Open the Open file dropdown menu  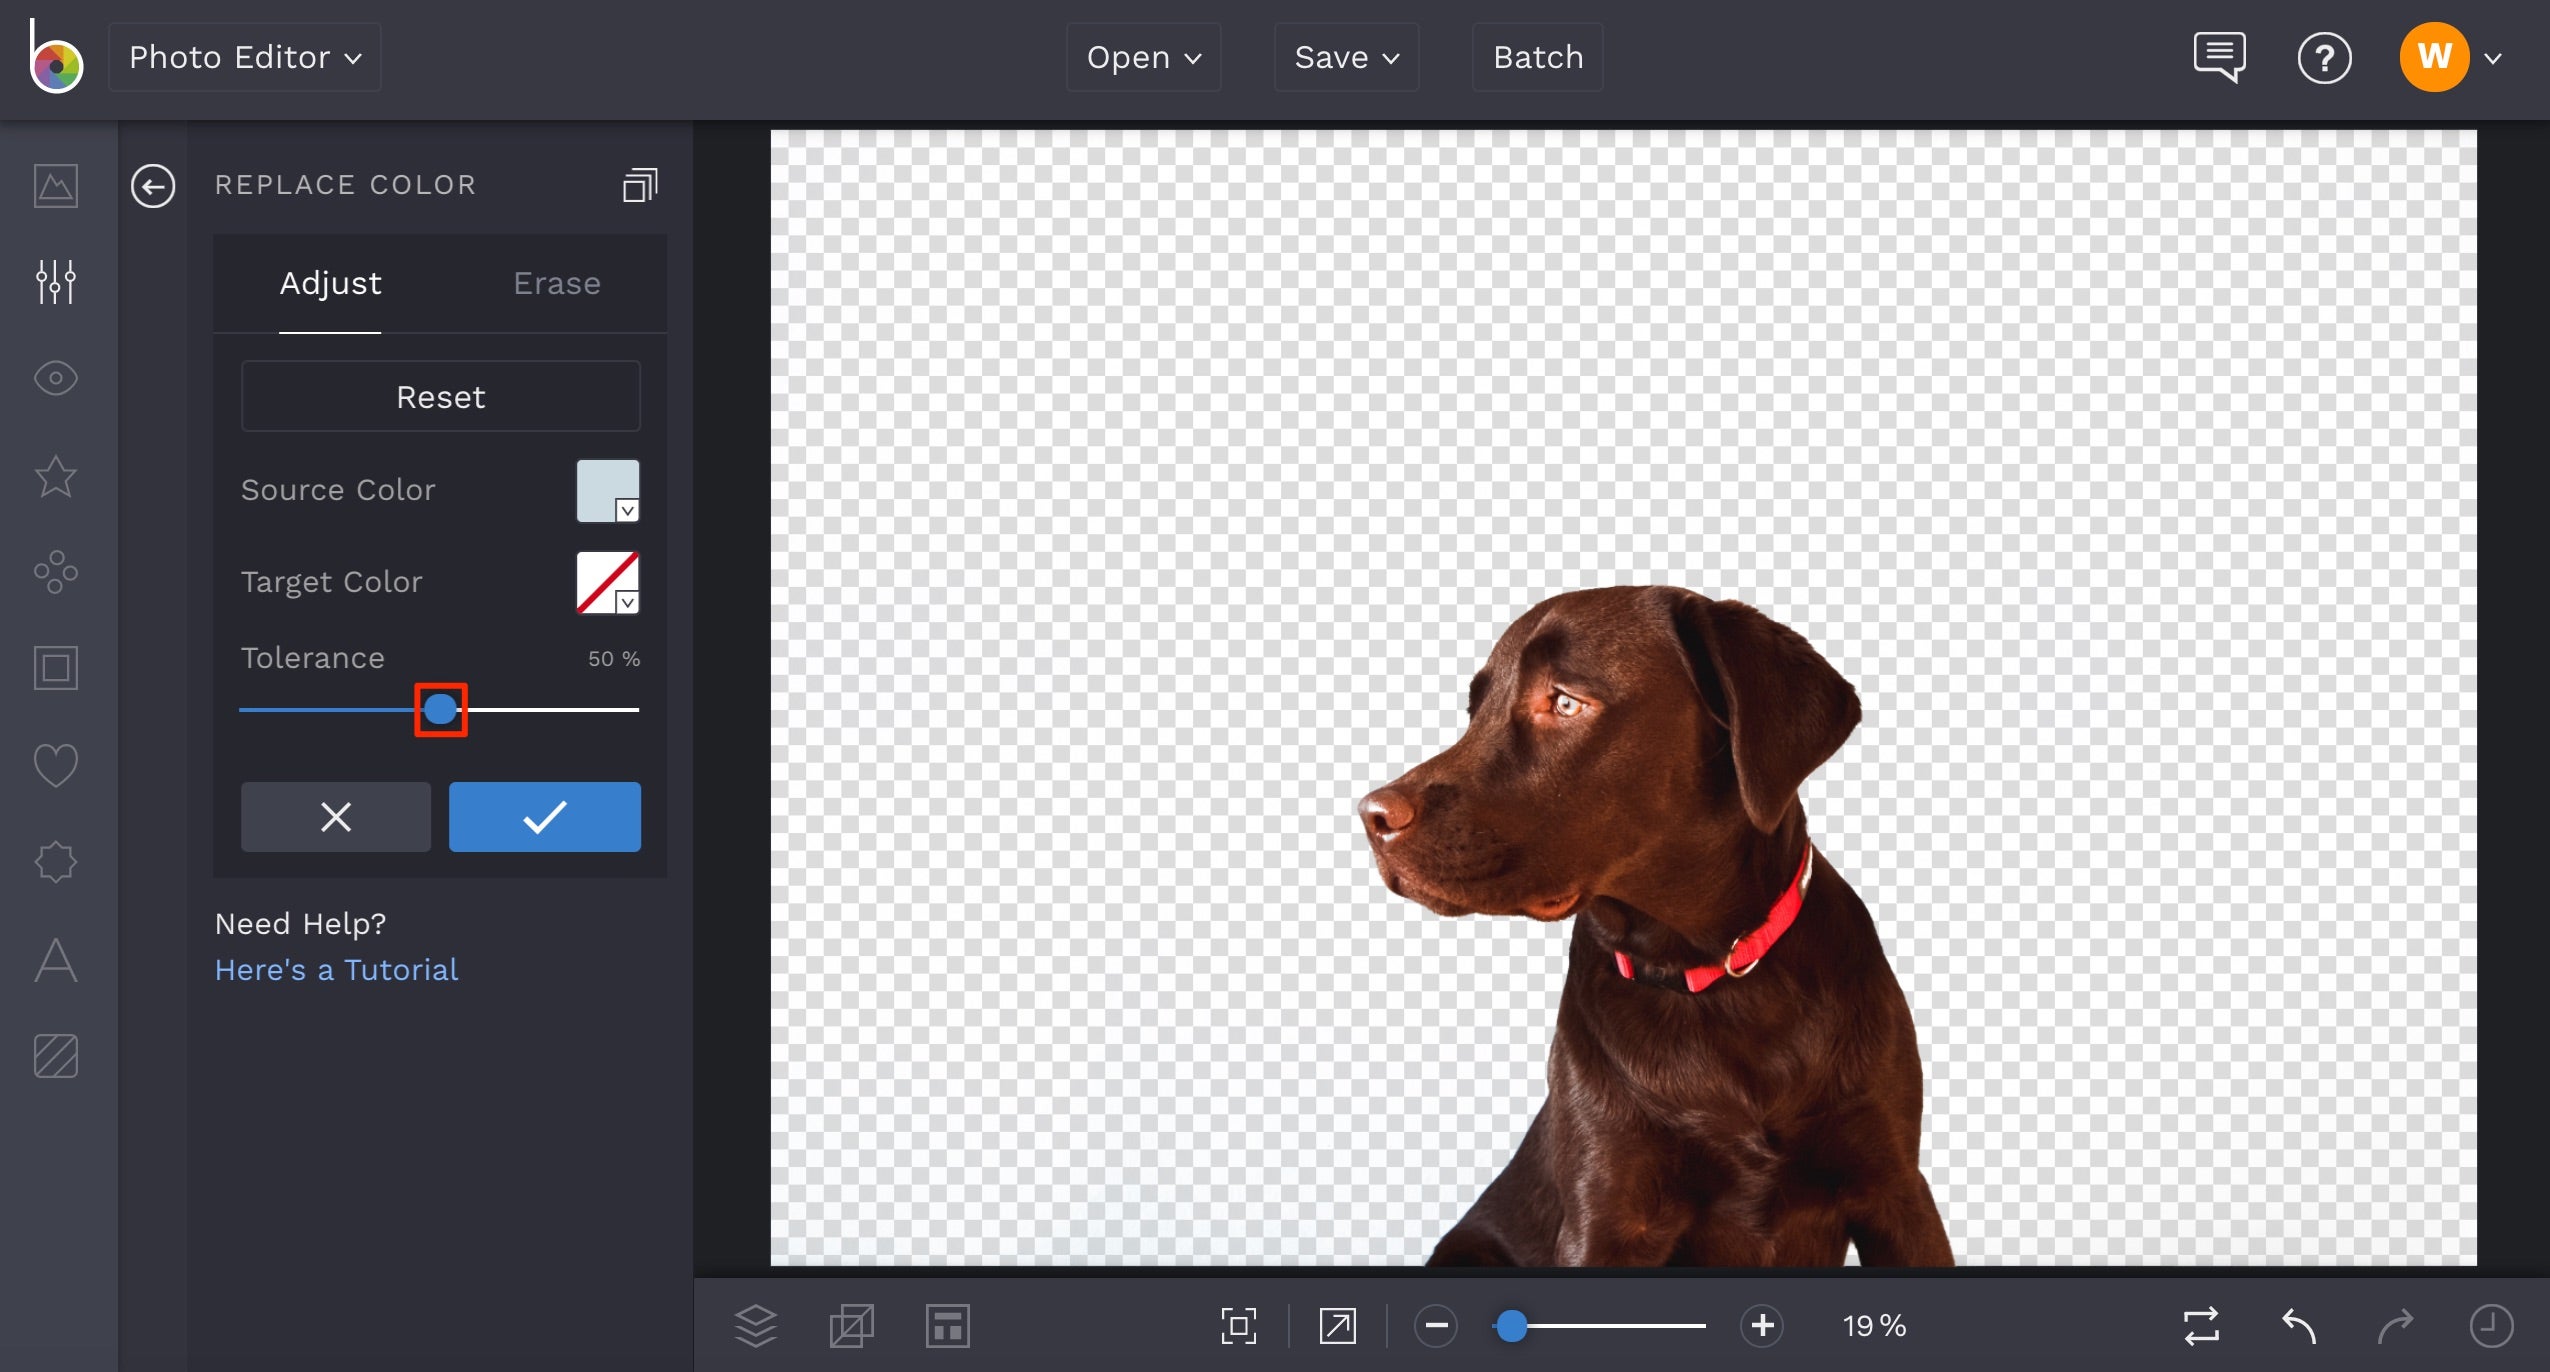coord(1141,57)
